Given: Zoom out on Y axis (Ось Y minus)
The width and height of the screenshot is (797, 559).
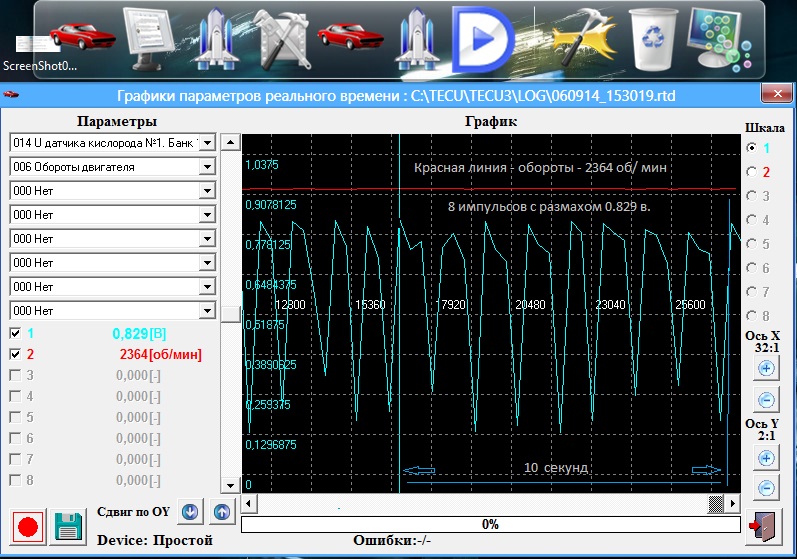Looking at the screenshot, I should [x=766, y=488].
